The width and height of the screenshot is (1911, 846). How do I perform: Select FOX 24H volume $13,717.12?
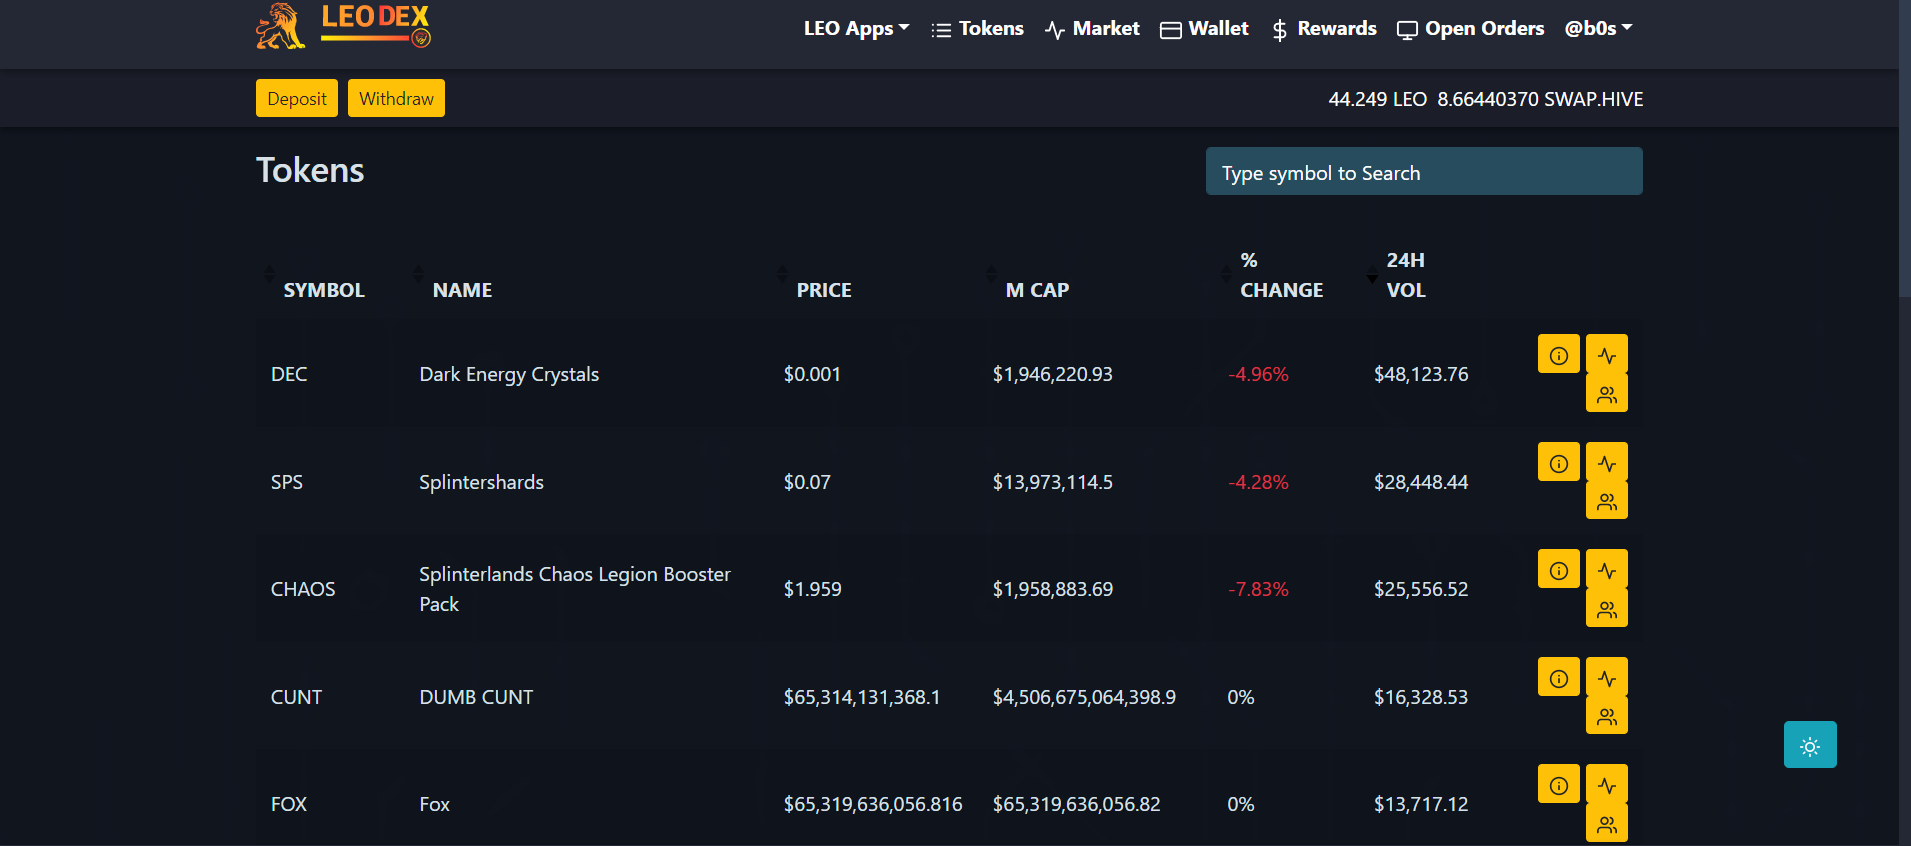[x=1421, y=804]
